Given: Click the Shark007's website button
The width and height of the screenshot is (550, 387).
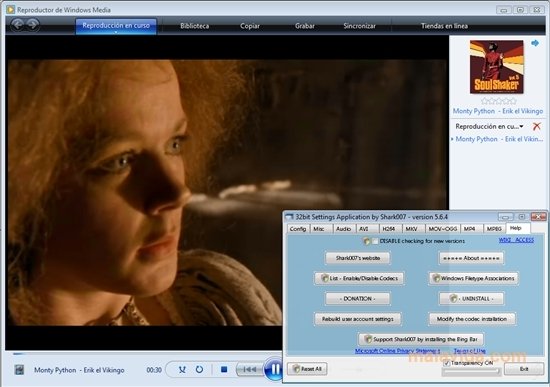Looking at the screenshot, I should coord(357,258).
